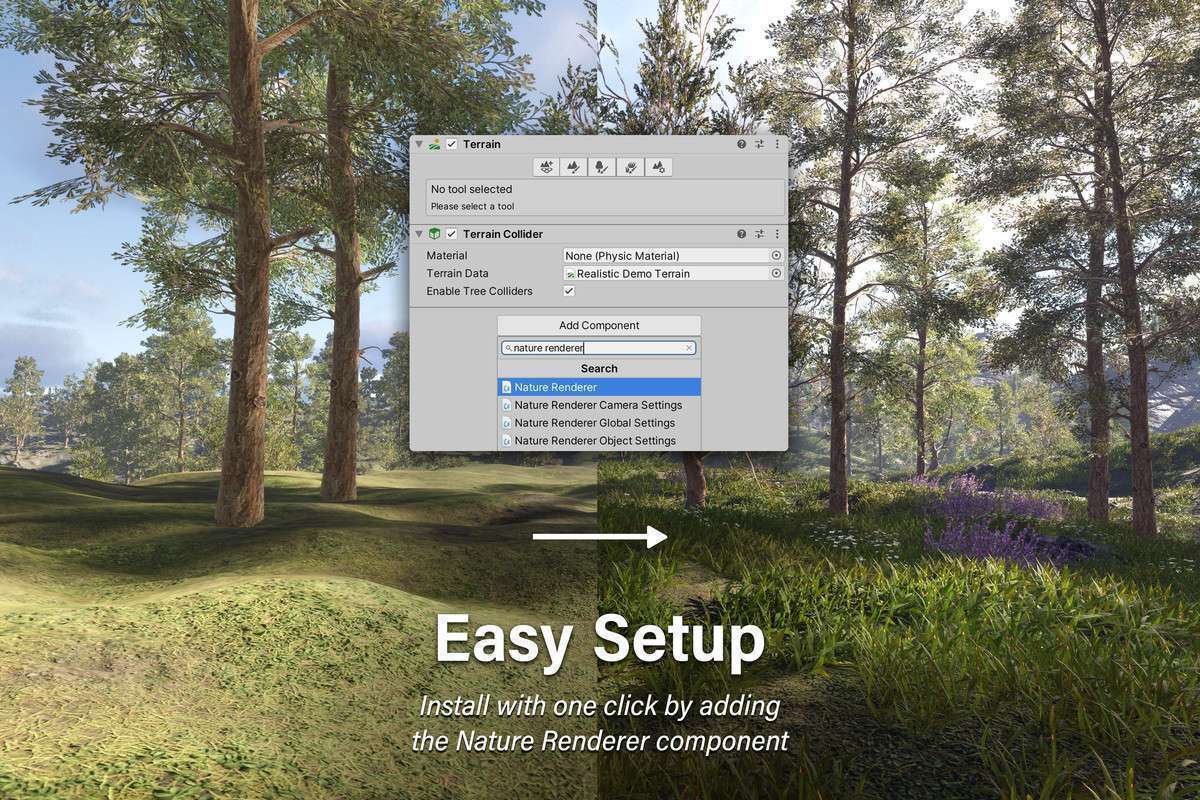This screenshot has width=1200, height=800.
Task: Select Nature Renderer from search results
Action: point(599,387)
